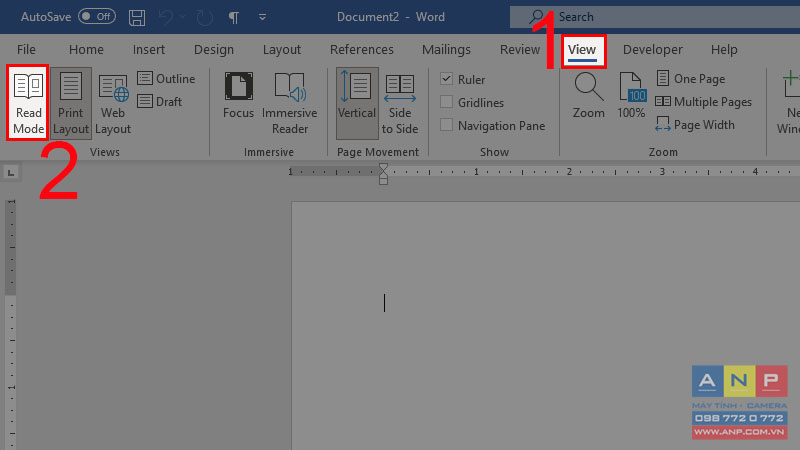Click the Save icon in title bar
Viewport: 800px width, 450px height.
(x=137, y=17)
